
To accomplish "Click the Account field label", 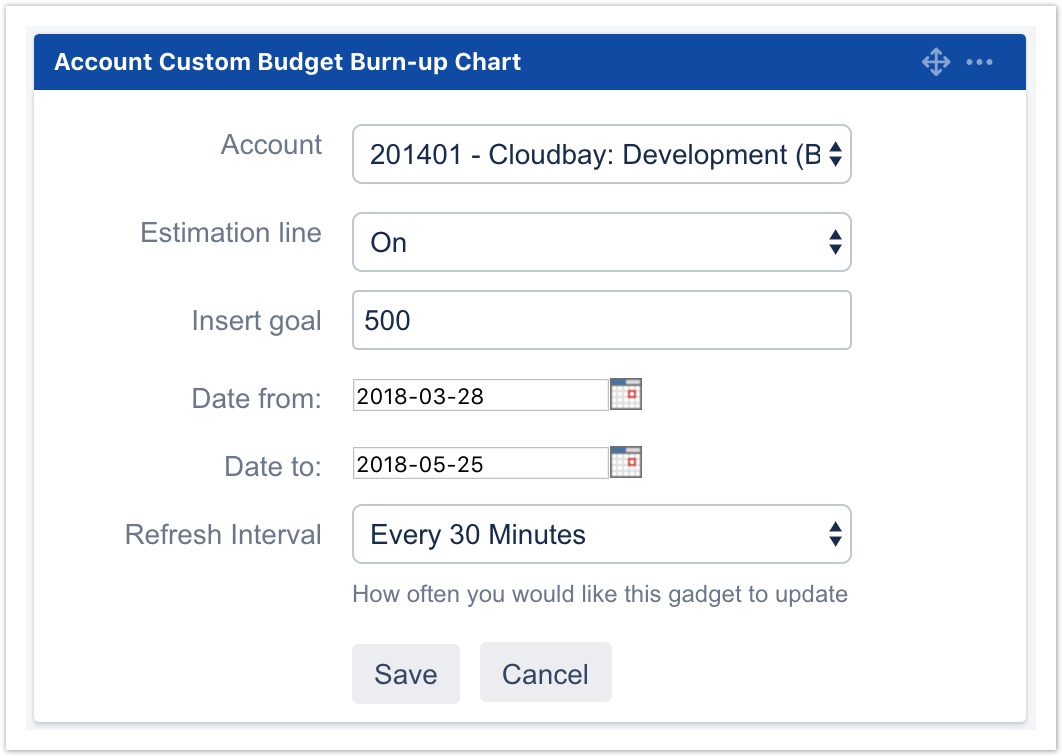I will click(271, 145).
